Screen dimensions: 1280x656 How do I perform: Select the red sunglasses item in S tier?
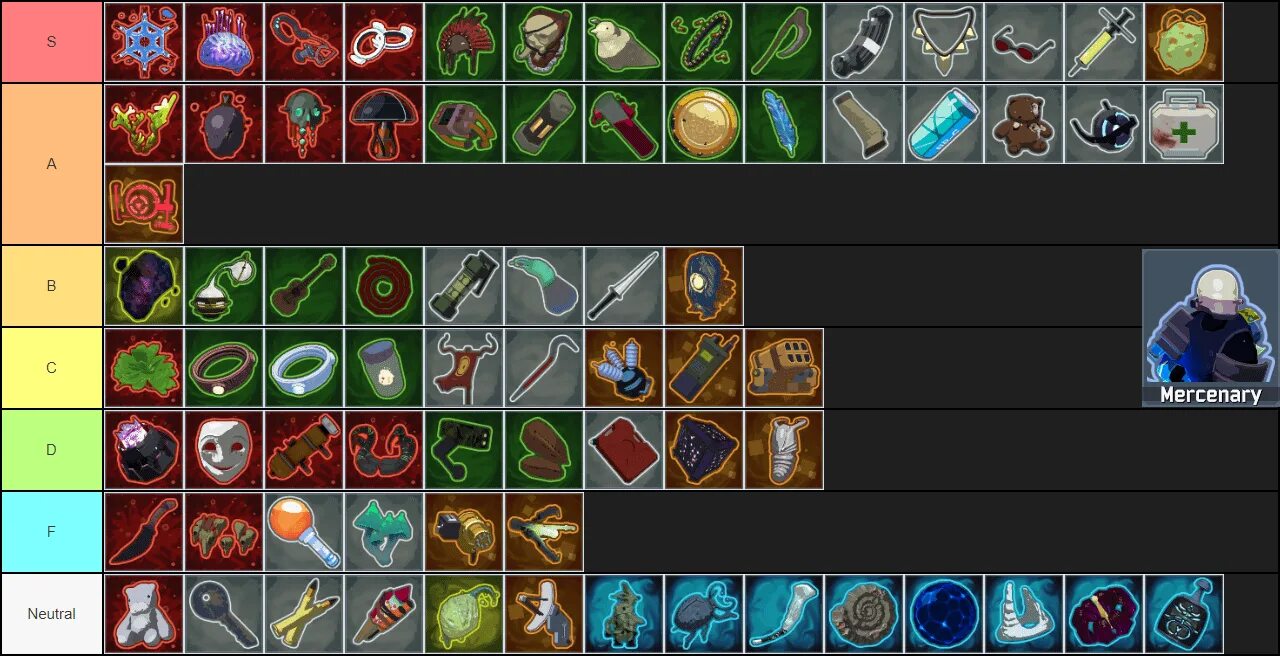tap(1024, 42)
